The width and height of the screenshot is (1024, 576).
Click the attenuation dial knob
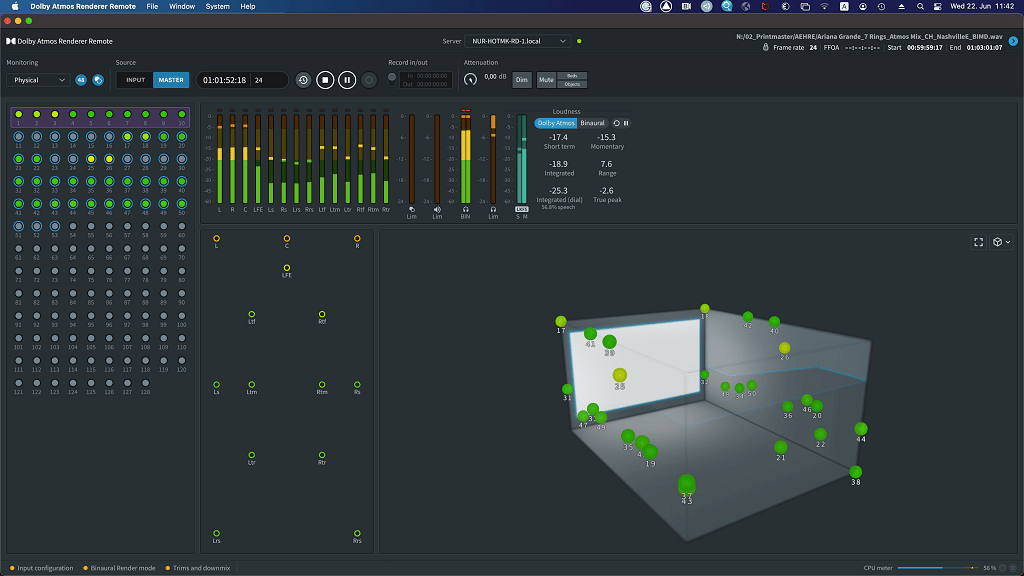(470, 80)
